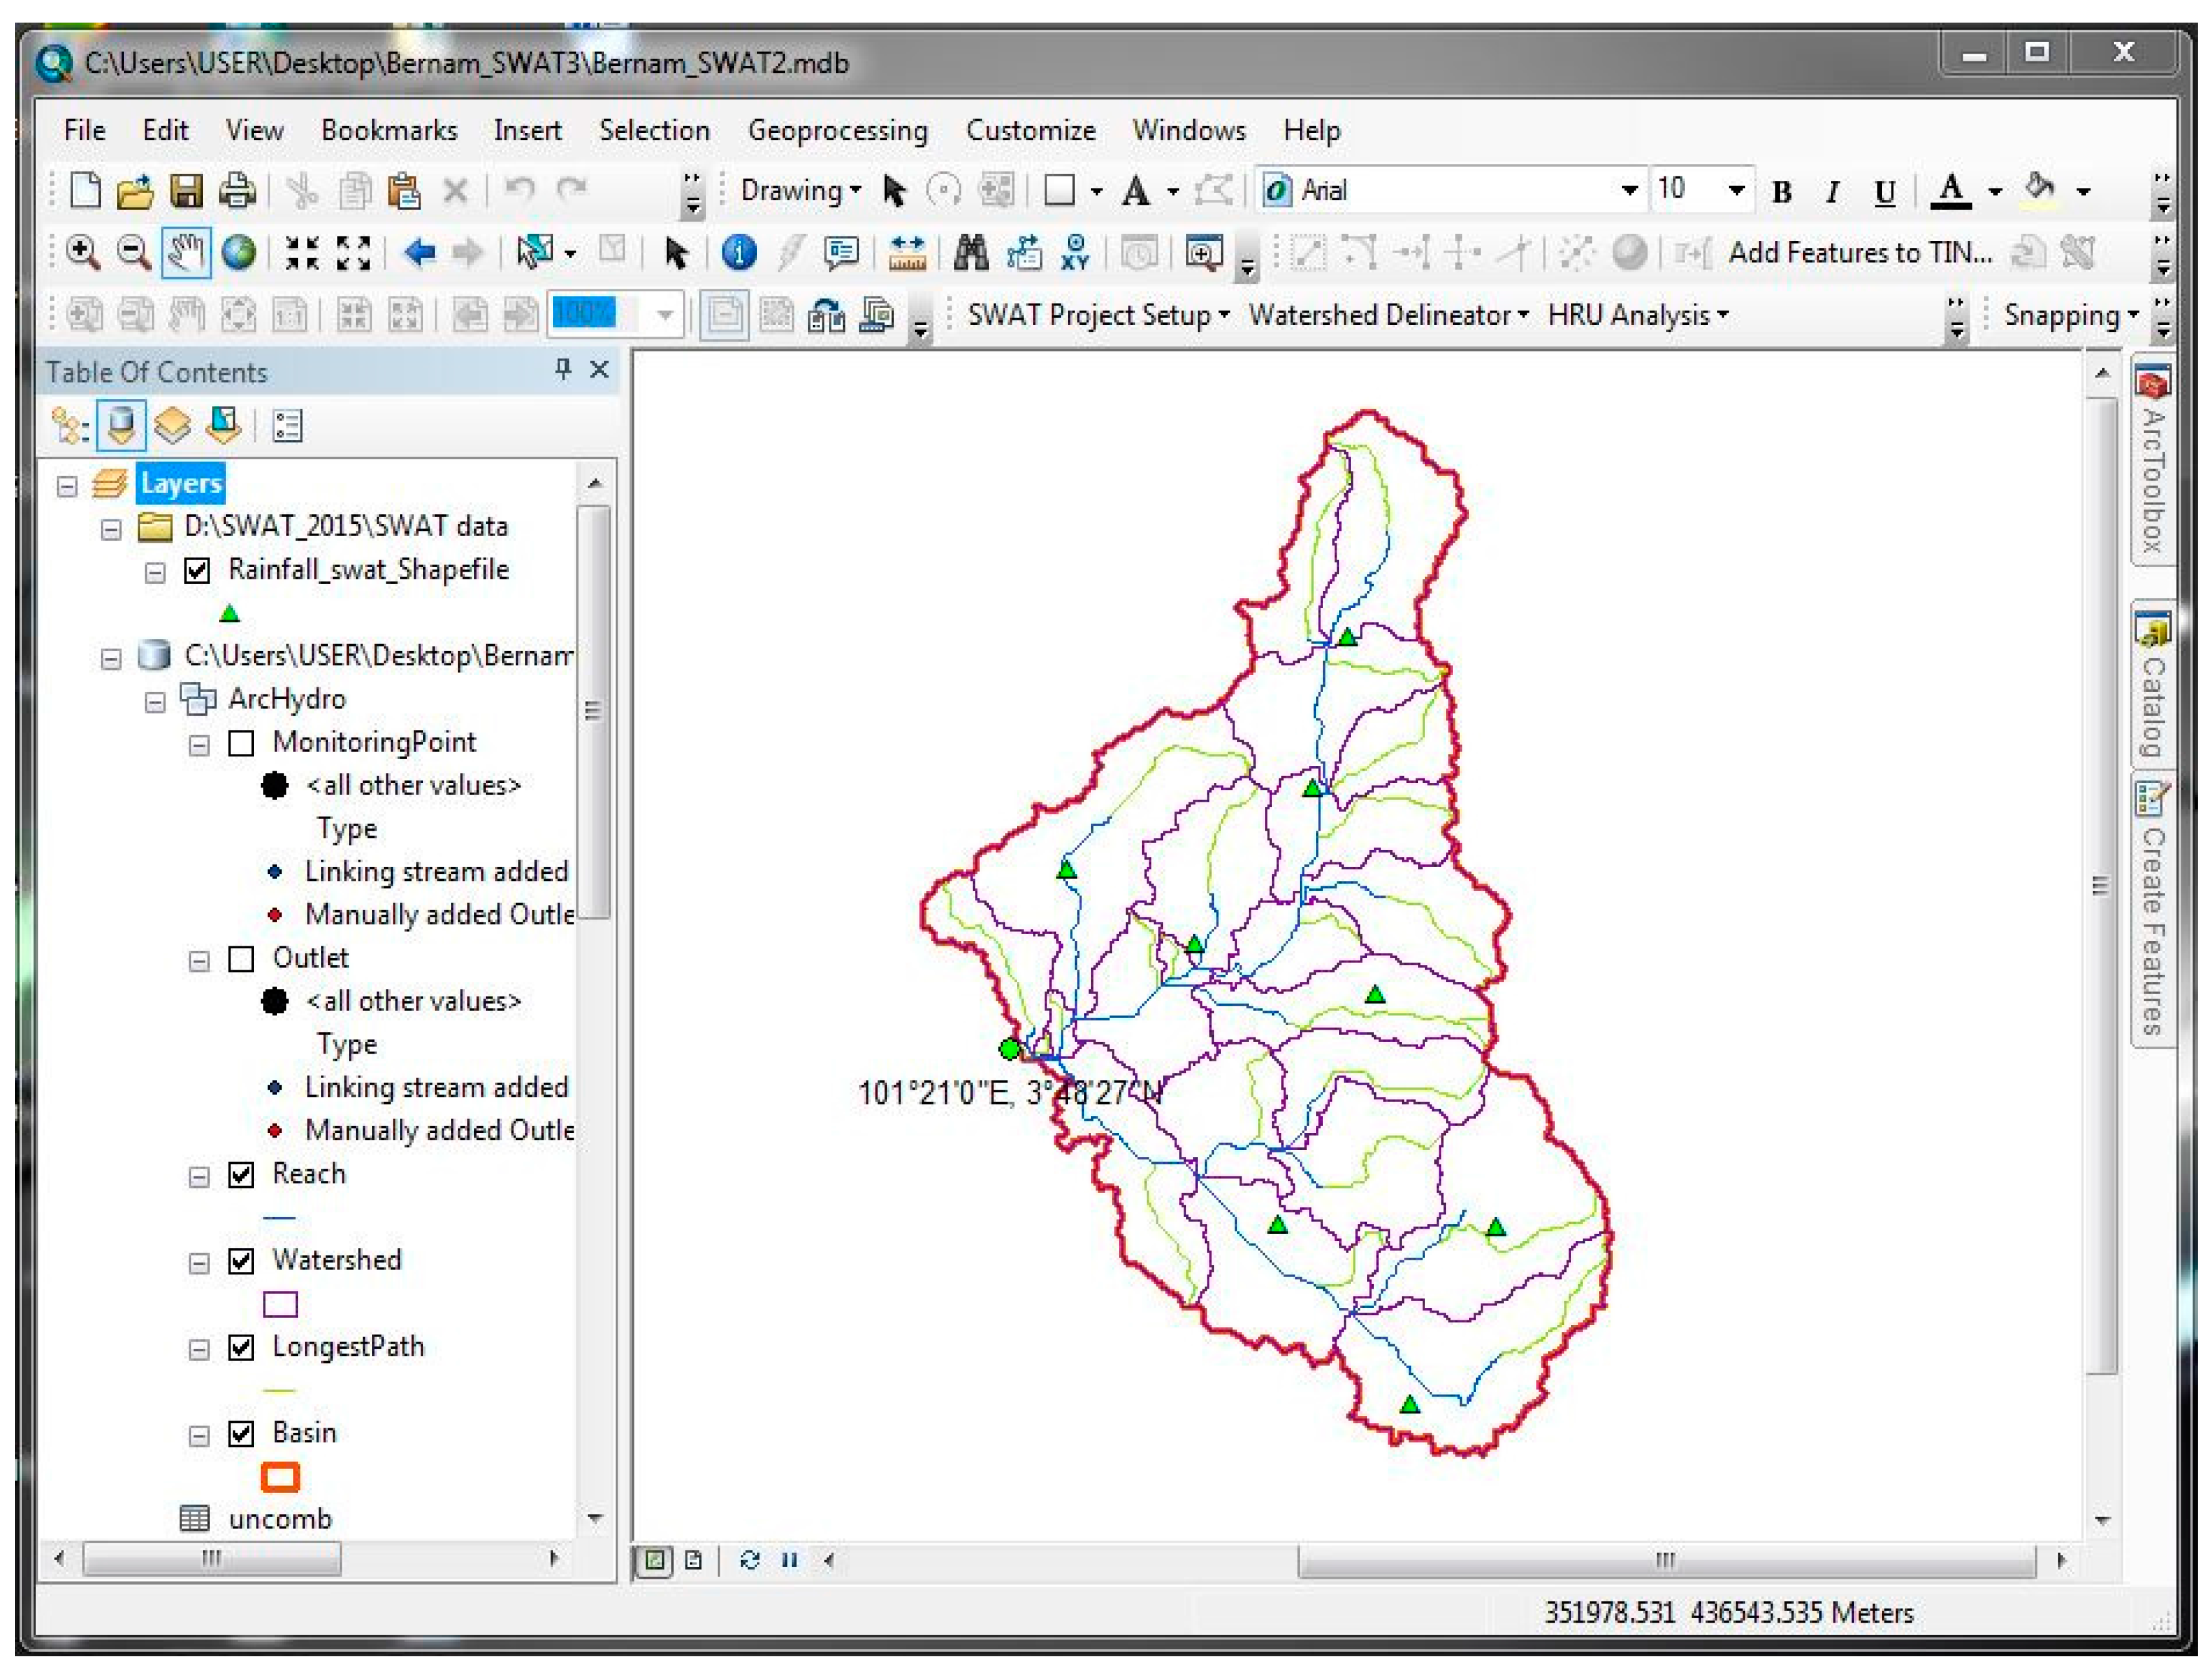The height and width of the screenshot is (1675, 2212).
Task: Uncheck the Rainfall_swat_Shapefile layer
Action: (197, 571)
